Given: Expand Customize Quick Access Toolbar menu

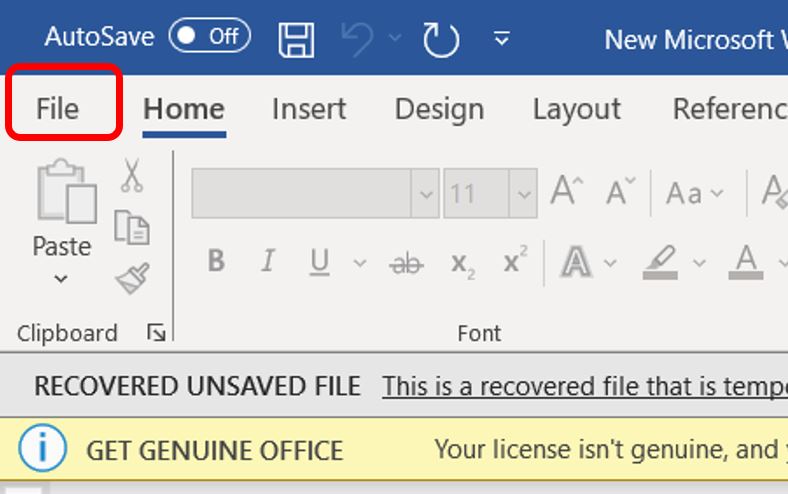Looking at the screenshot, I should [502, 40].
